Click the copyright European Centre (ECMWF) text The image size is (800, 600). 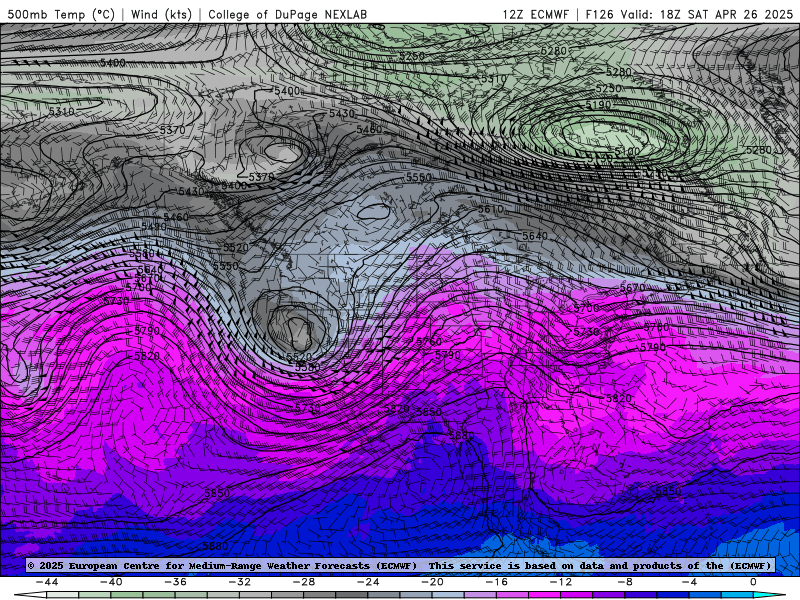click(x=222, y=565)
